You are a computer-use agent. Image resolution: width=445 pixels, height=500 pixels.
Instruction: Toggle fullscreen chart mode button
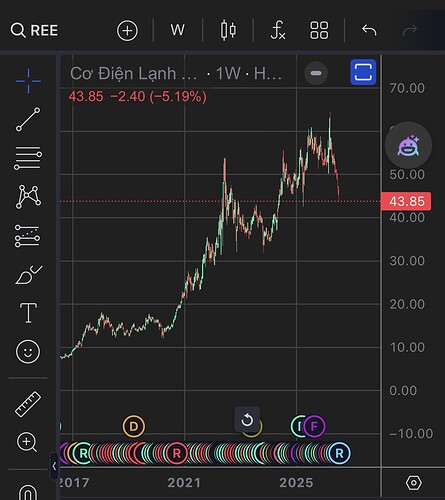click(363, 72)
